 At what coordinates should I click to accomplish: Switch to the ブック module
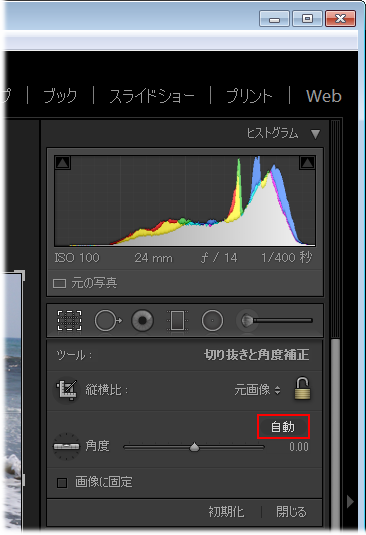point(60,96)
